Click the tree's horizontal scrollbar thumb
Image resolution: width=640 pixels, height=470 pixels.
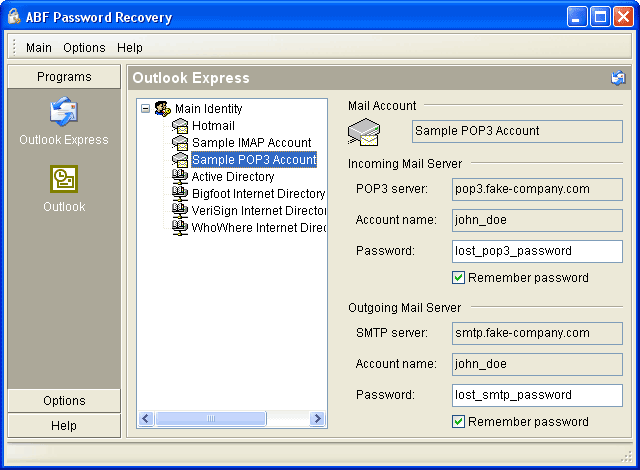[x=211, y=418]
